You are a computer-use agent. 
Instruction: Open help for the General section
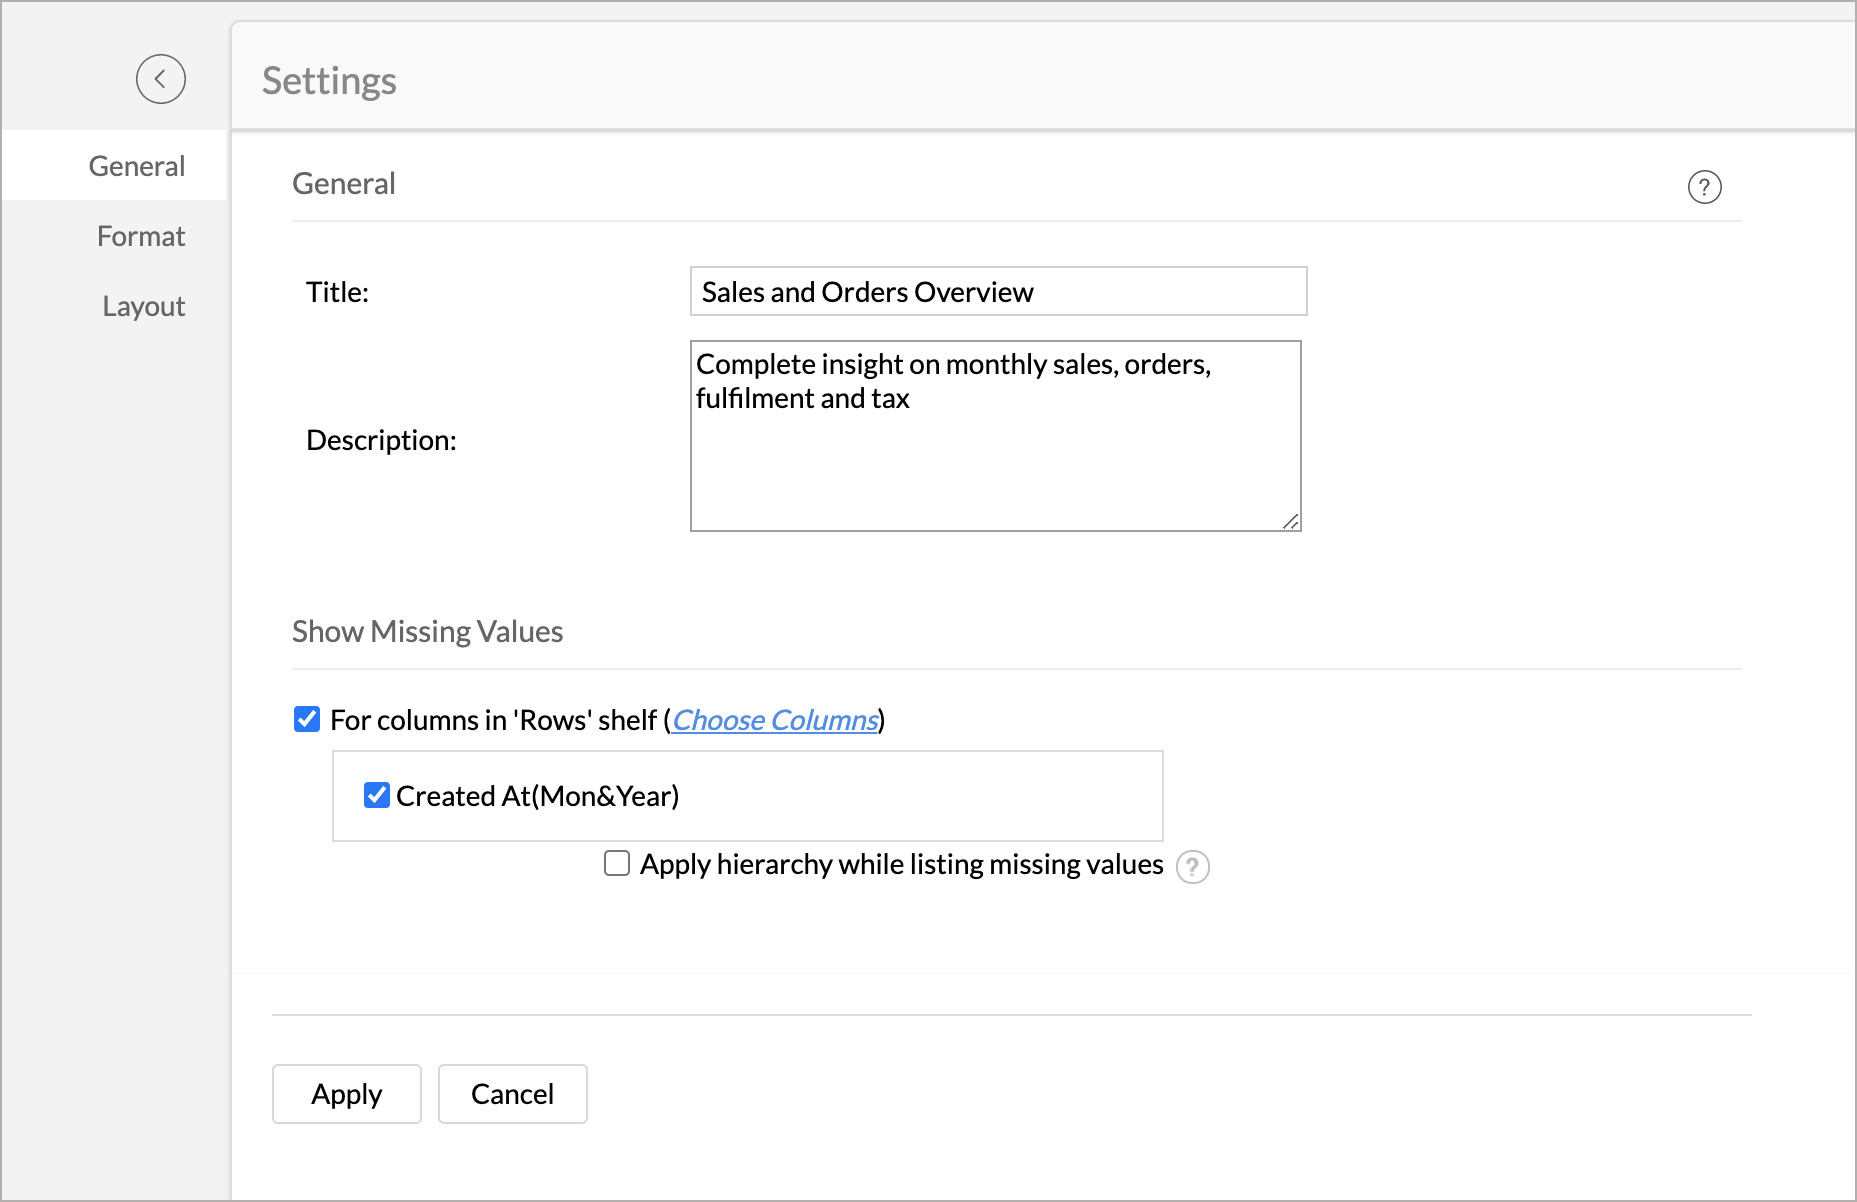pos(1704,187)
